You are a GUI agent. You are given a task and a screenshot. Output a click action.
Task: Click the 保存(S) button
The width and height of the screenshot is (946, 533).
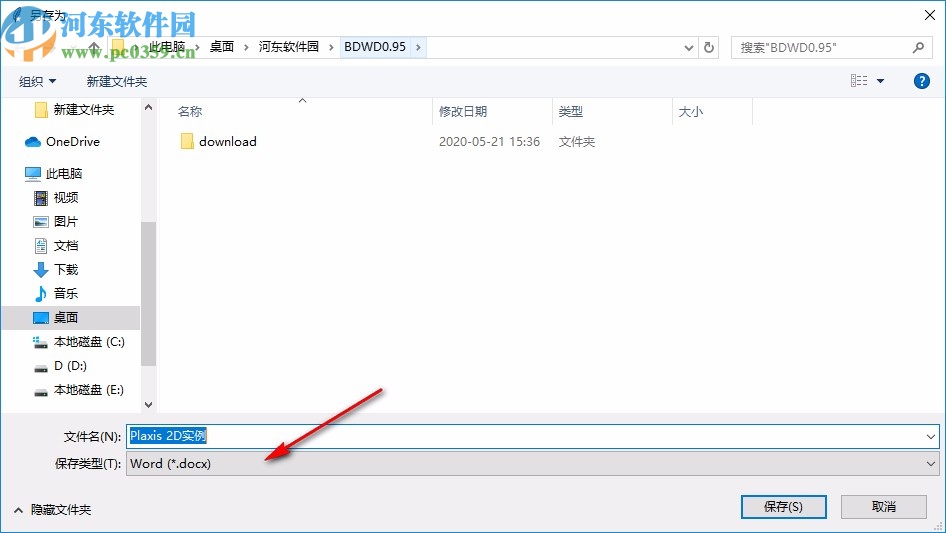[x=783, y=506]
